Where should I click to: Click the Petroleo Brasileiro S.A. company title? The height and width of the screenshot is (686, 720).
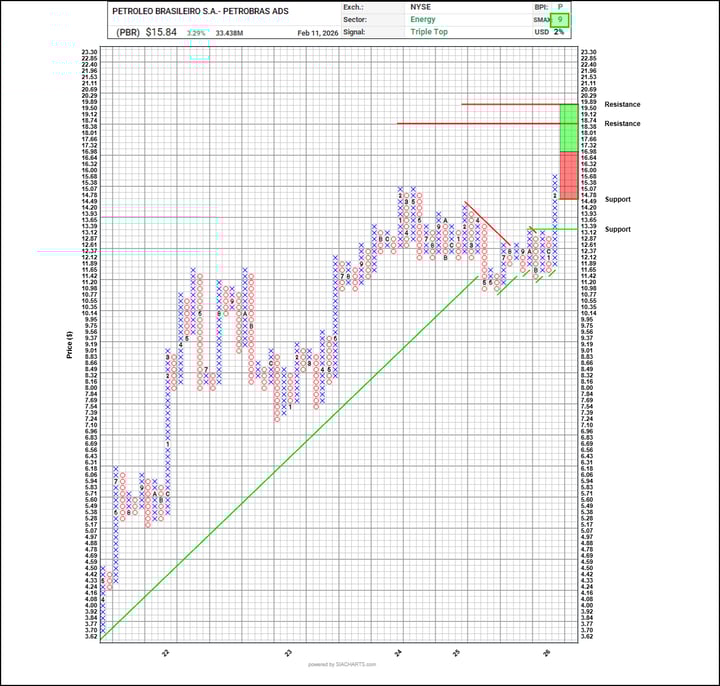click(200, 11)
